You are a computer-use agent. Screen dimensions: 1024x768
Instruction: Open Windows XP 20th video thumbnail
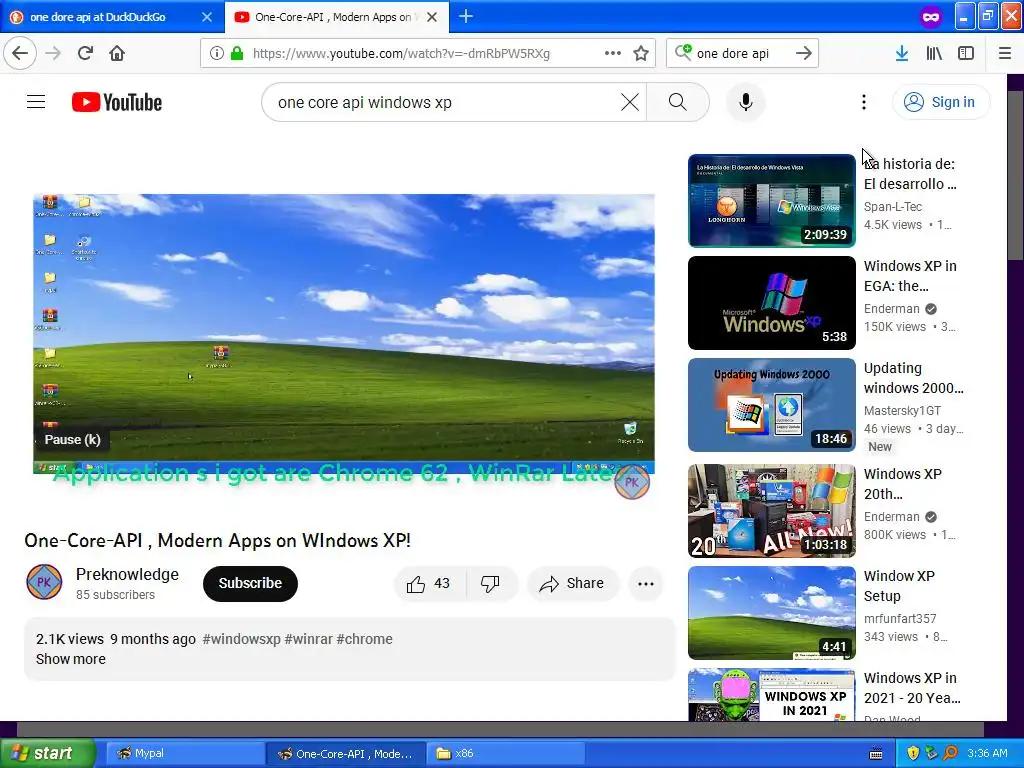(x=772, y=511)
